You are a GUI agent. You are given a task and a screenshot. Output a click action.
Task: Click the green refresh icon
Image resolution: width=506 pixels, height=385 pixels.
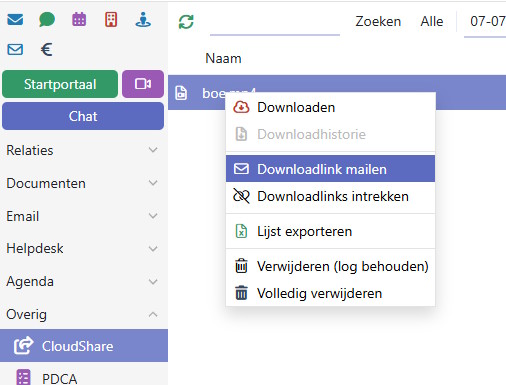click(x=186, y=22)
